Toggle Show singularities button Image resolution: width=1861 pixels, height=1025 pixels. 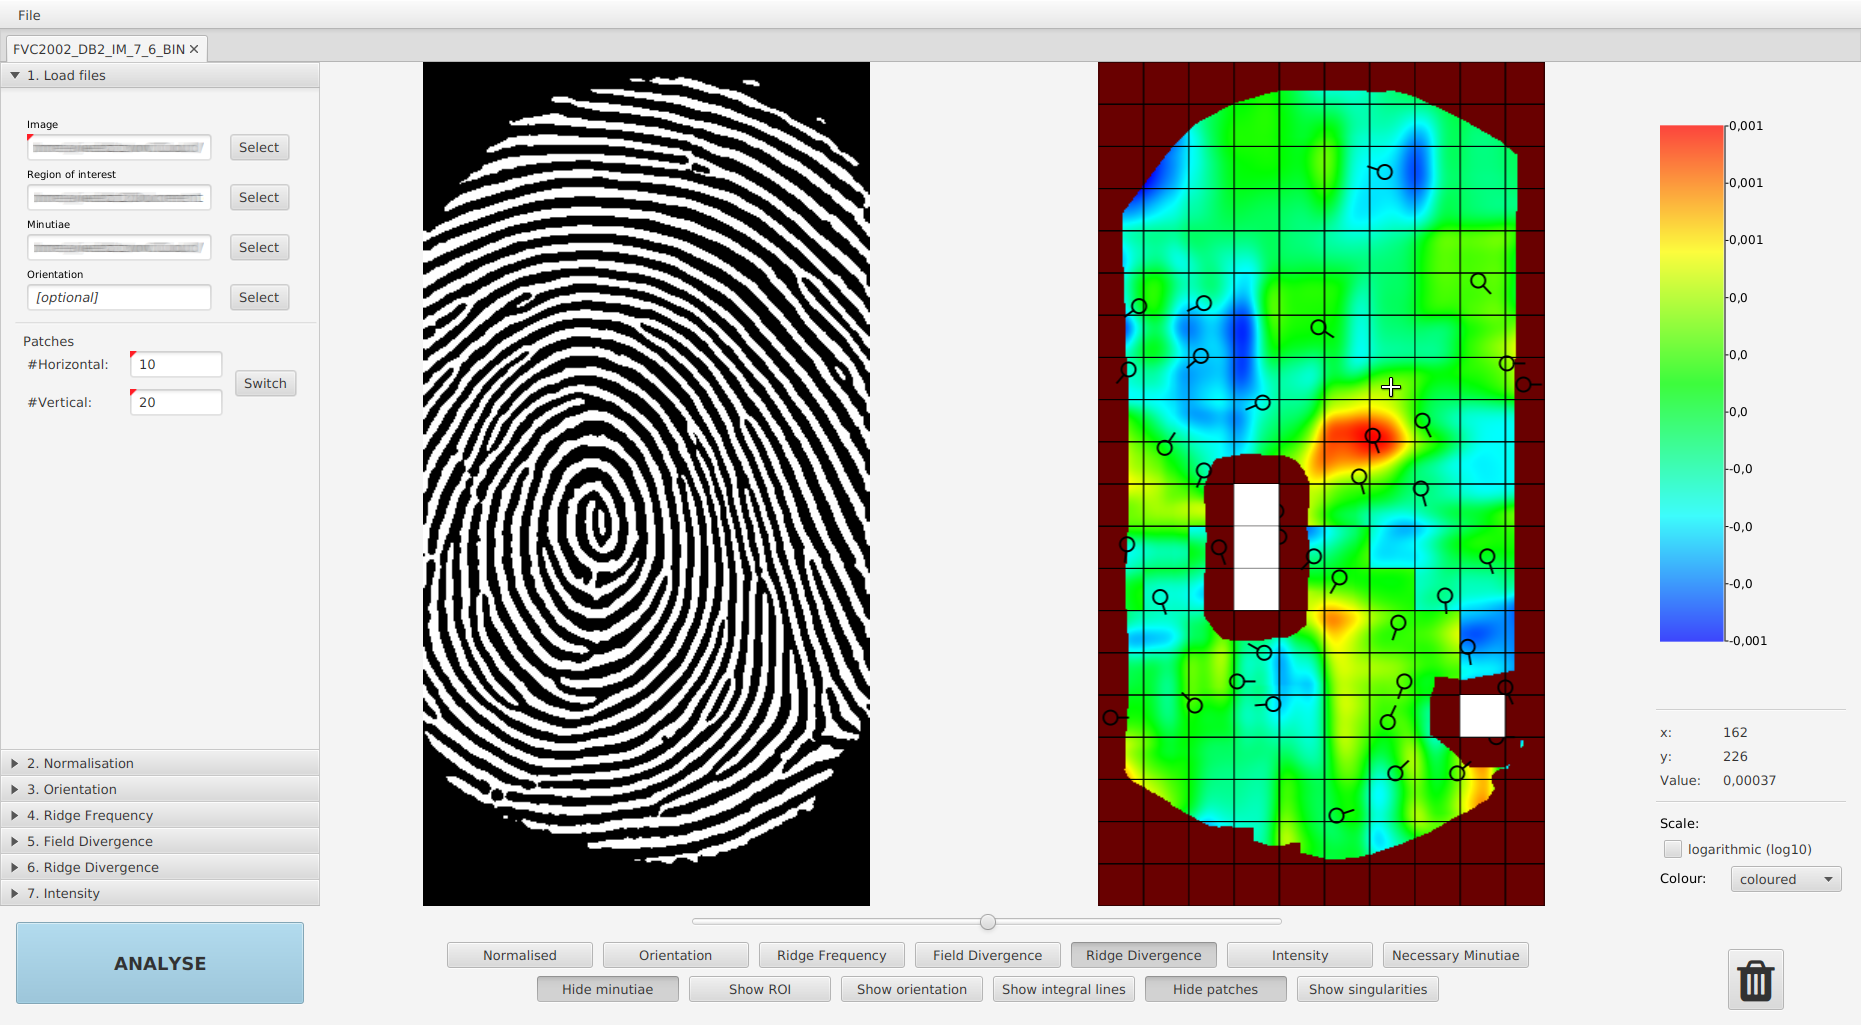point(1368,989)
